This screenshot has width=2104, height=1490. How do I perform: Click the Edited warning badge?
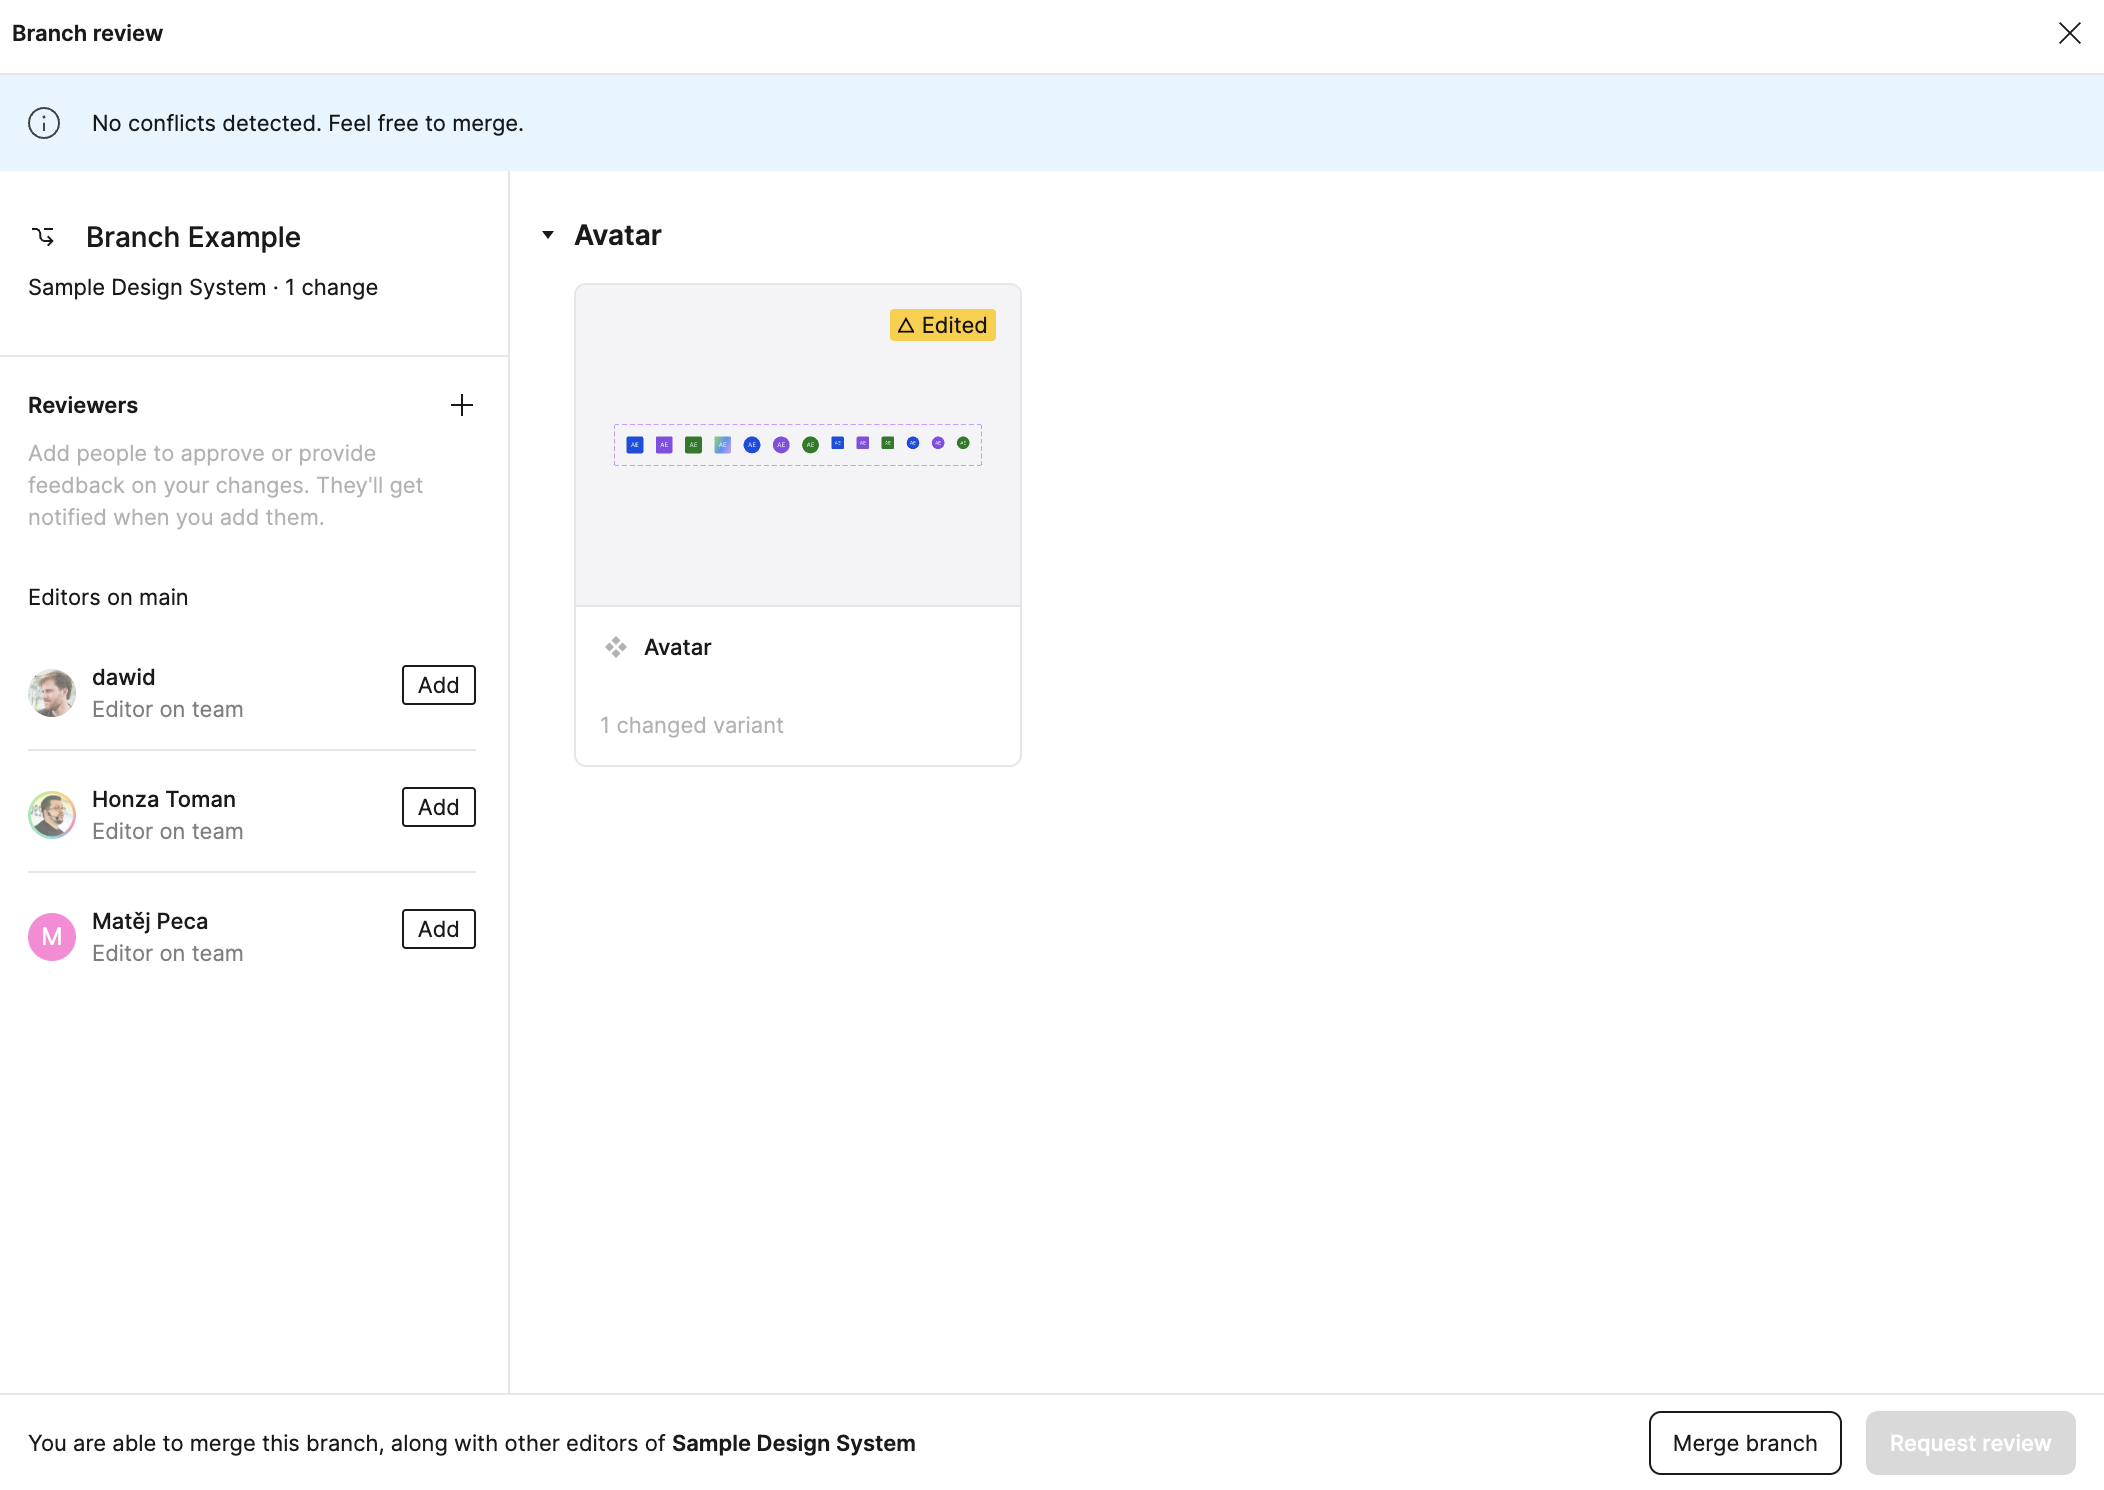click(942, 325)
